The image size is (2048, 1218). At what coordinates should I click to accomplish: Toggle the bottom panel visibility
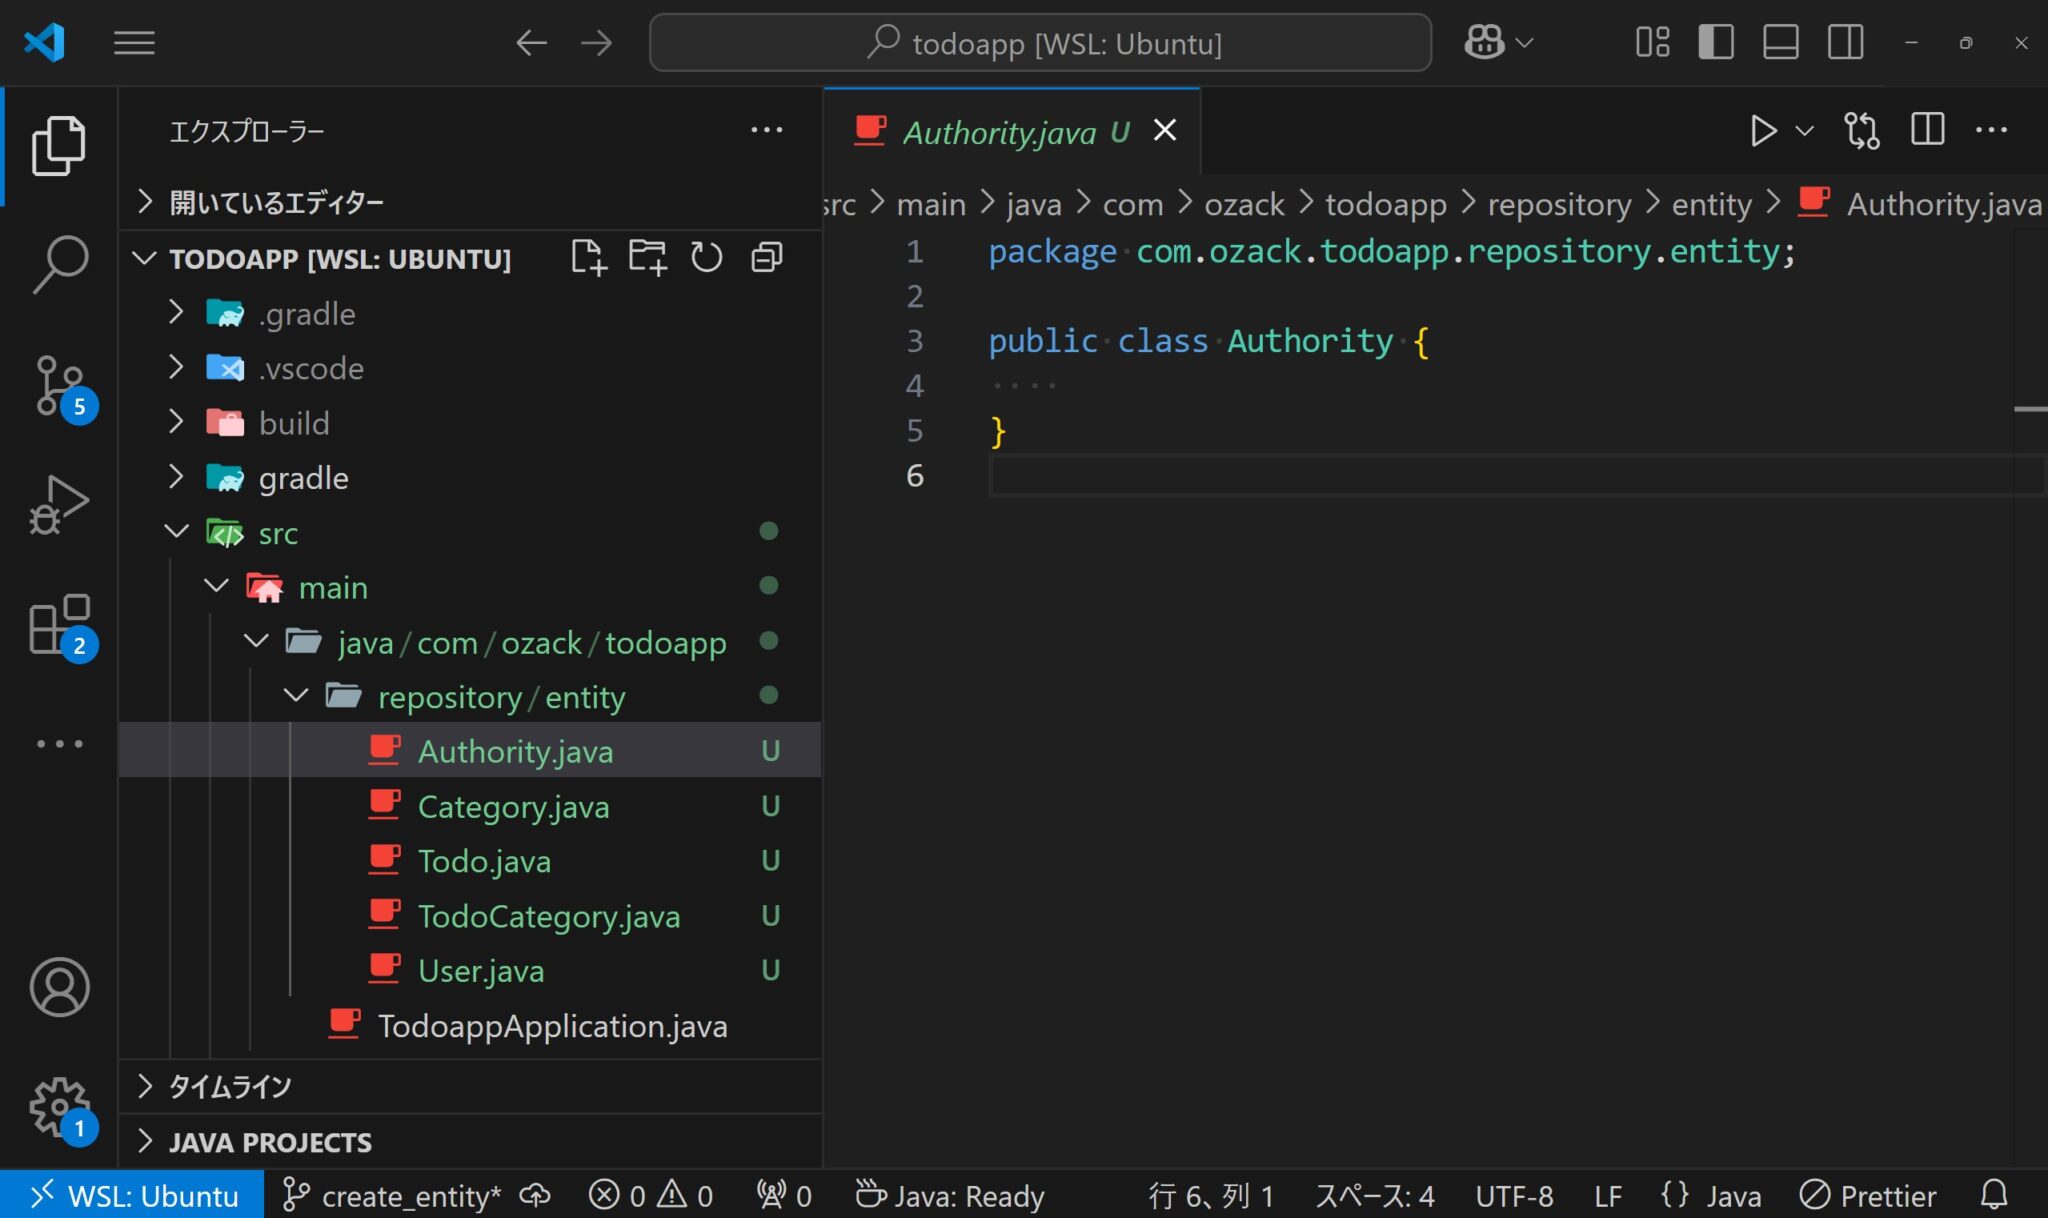point(1781,42)
